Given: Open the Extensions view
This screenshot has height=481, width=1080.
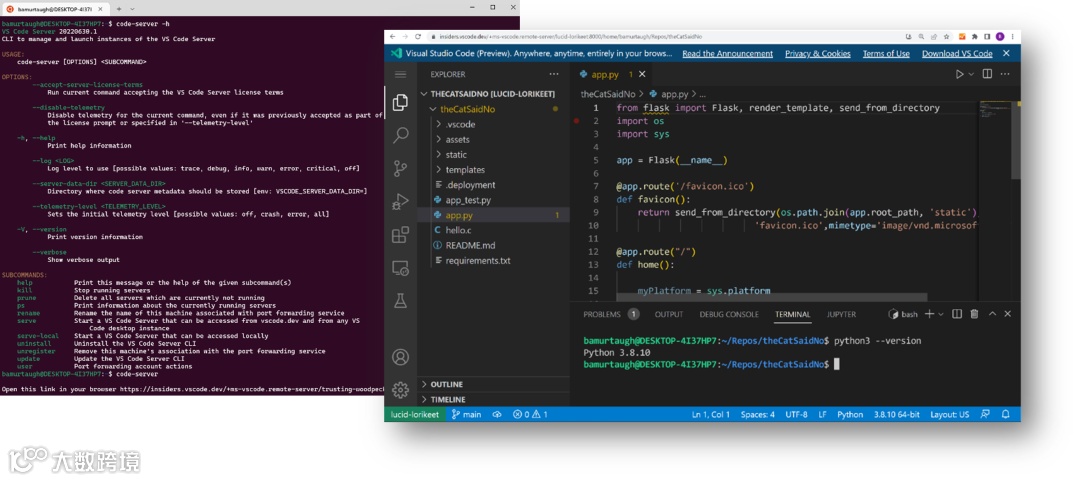Looking at the screenshot, I should click(x=400, y=234).
